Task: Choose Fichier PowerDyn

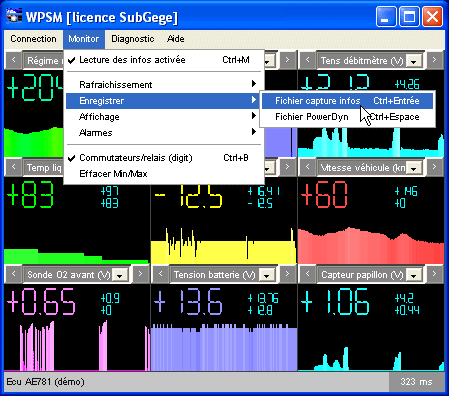Action: [347, 117]
